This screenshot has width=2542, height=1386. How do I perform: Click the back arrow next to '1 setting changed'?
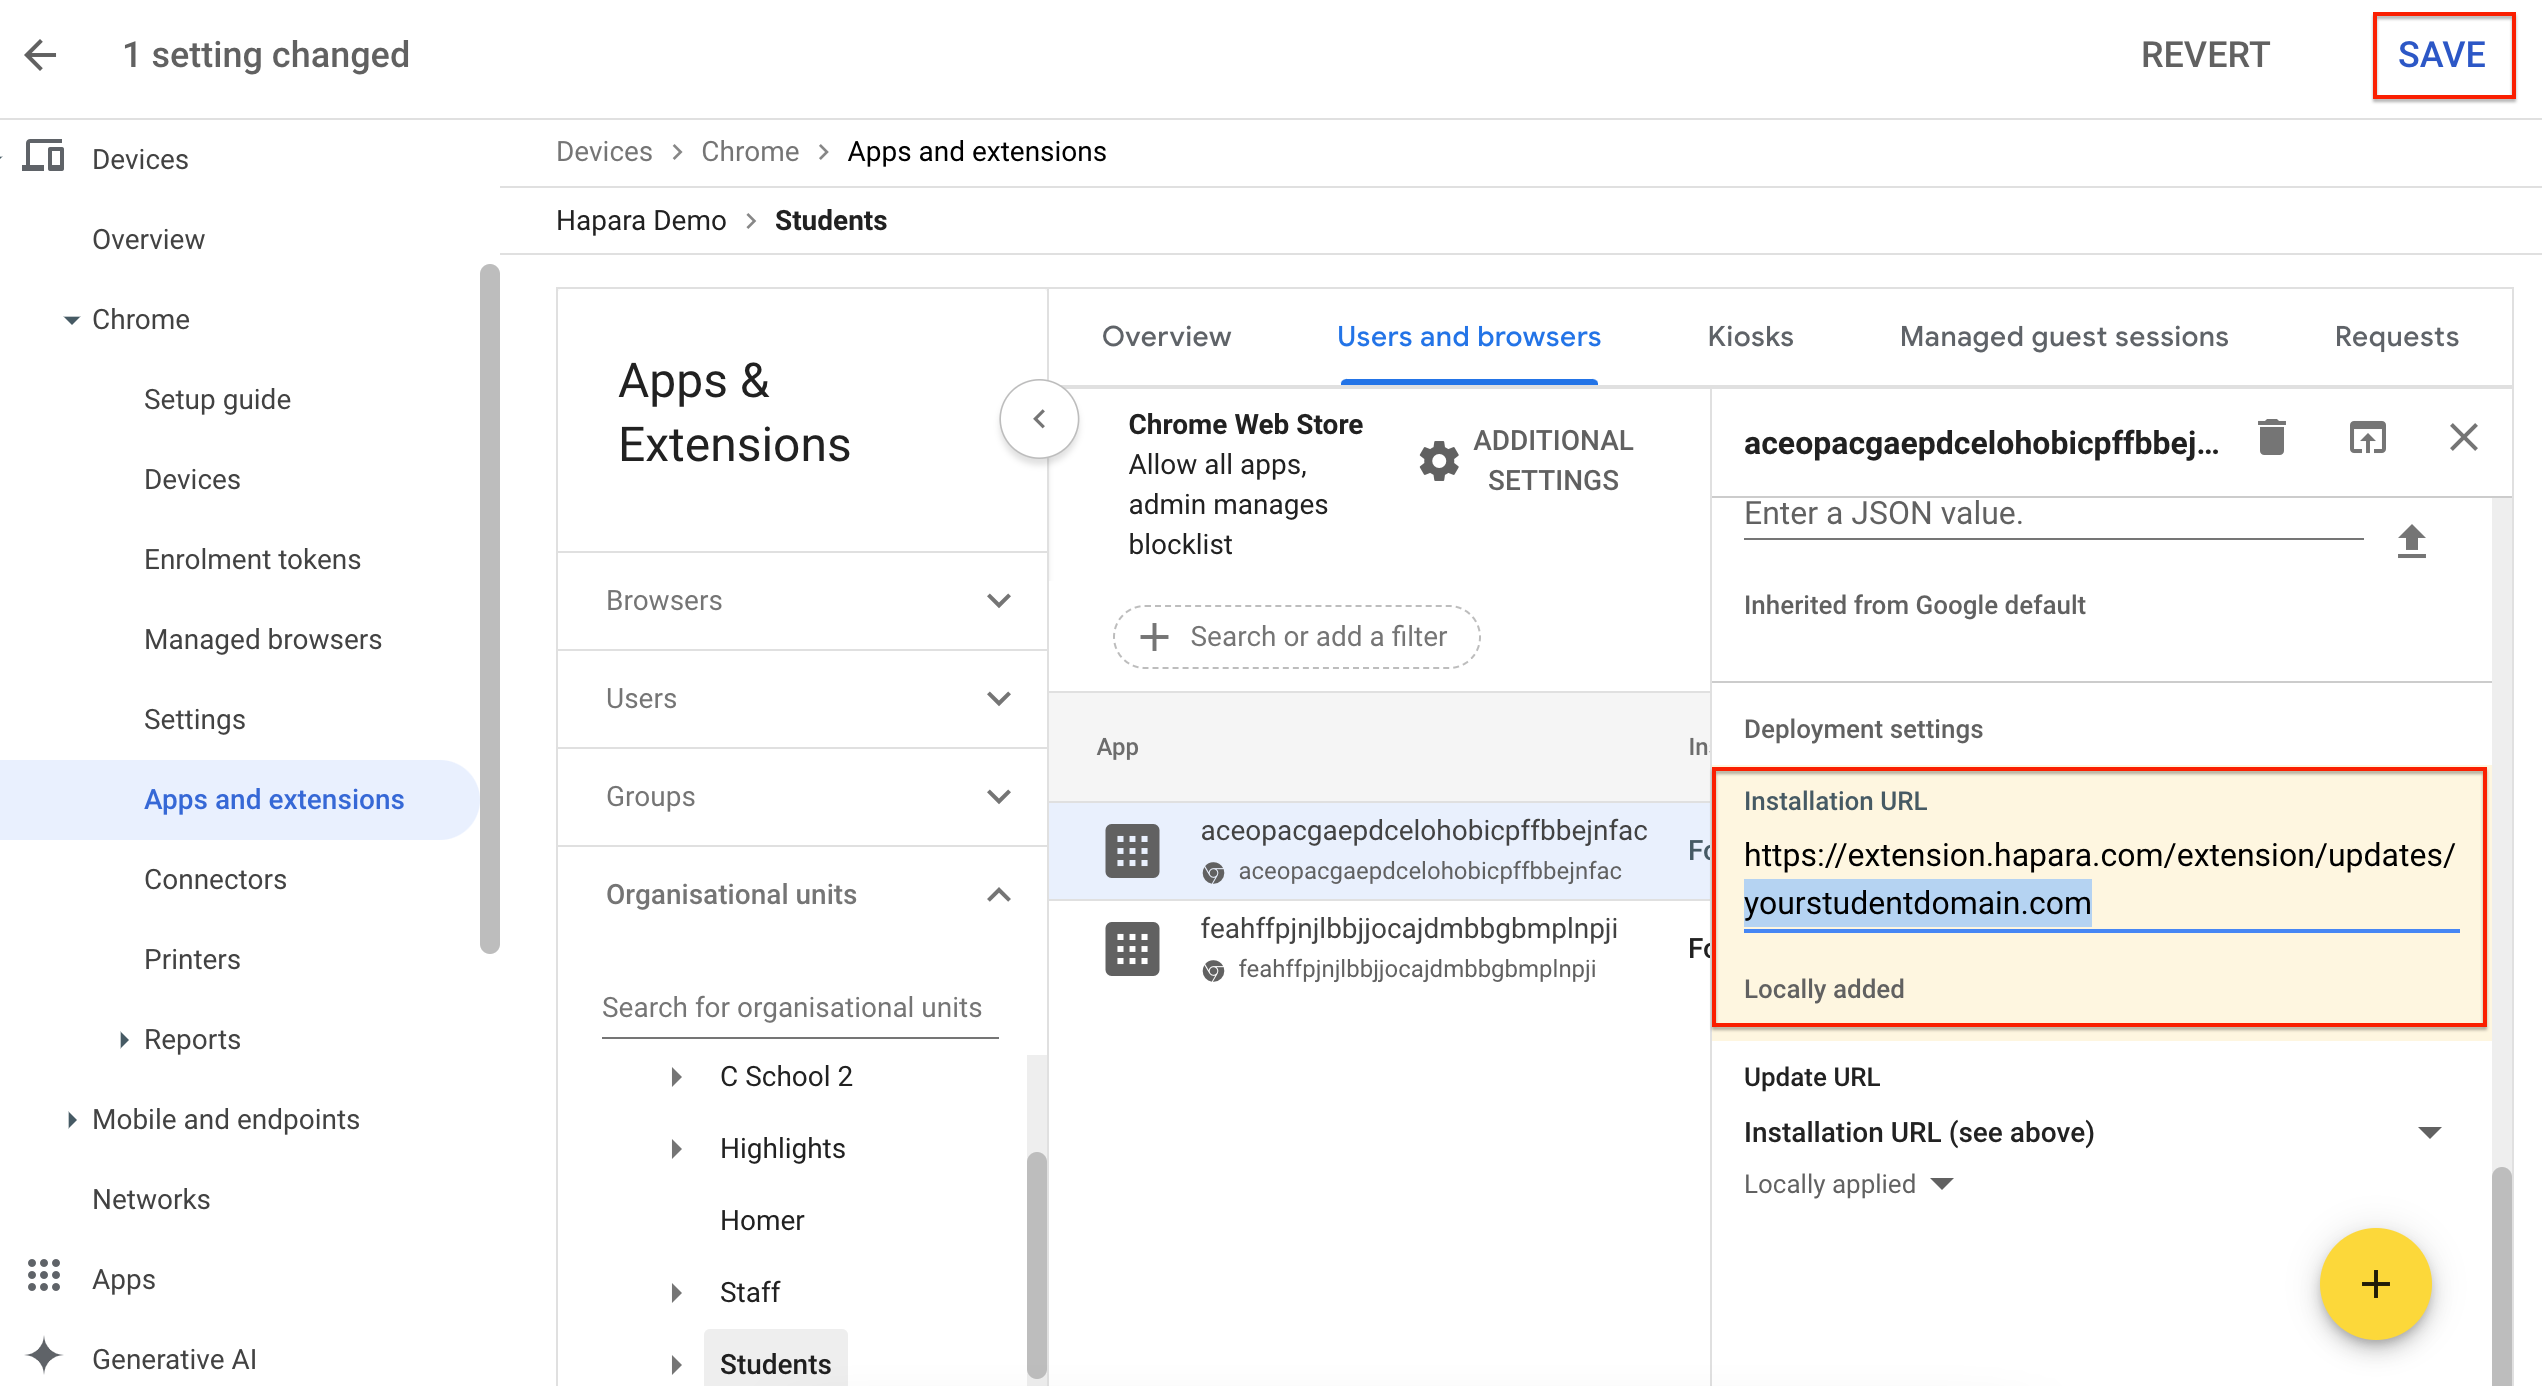tap(41, 55)
